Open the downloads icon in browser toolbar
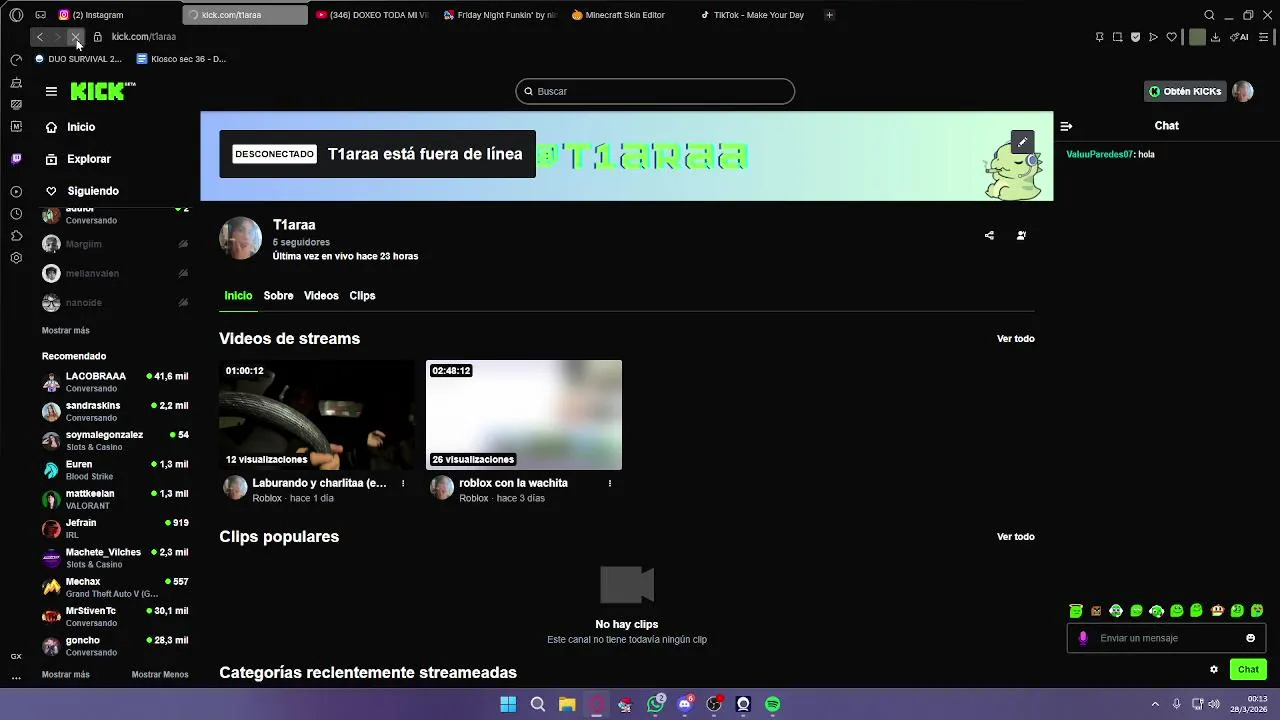This screenshot has height=720, width=1280. point(1215,37)
